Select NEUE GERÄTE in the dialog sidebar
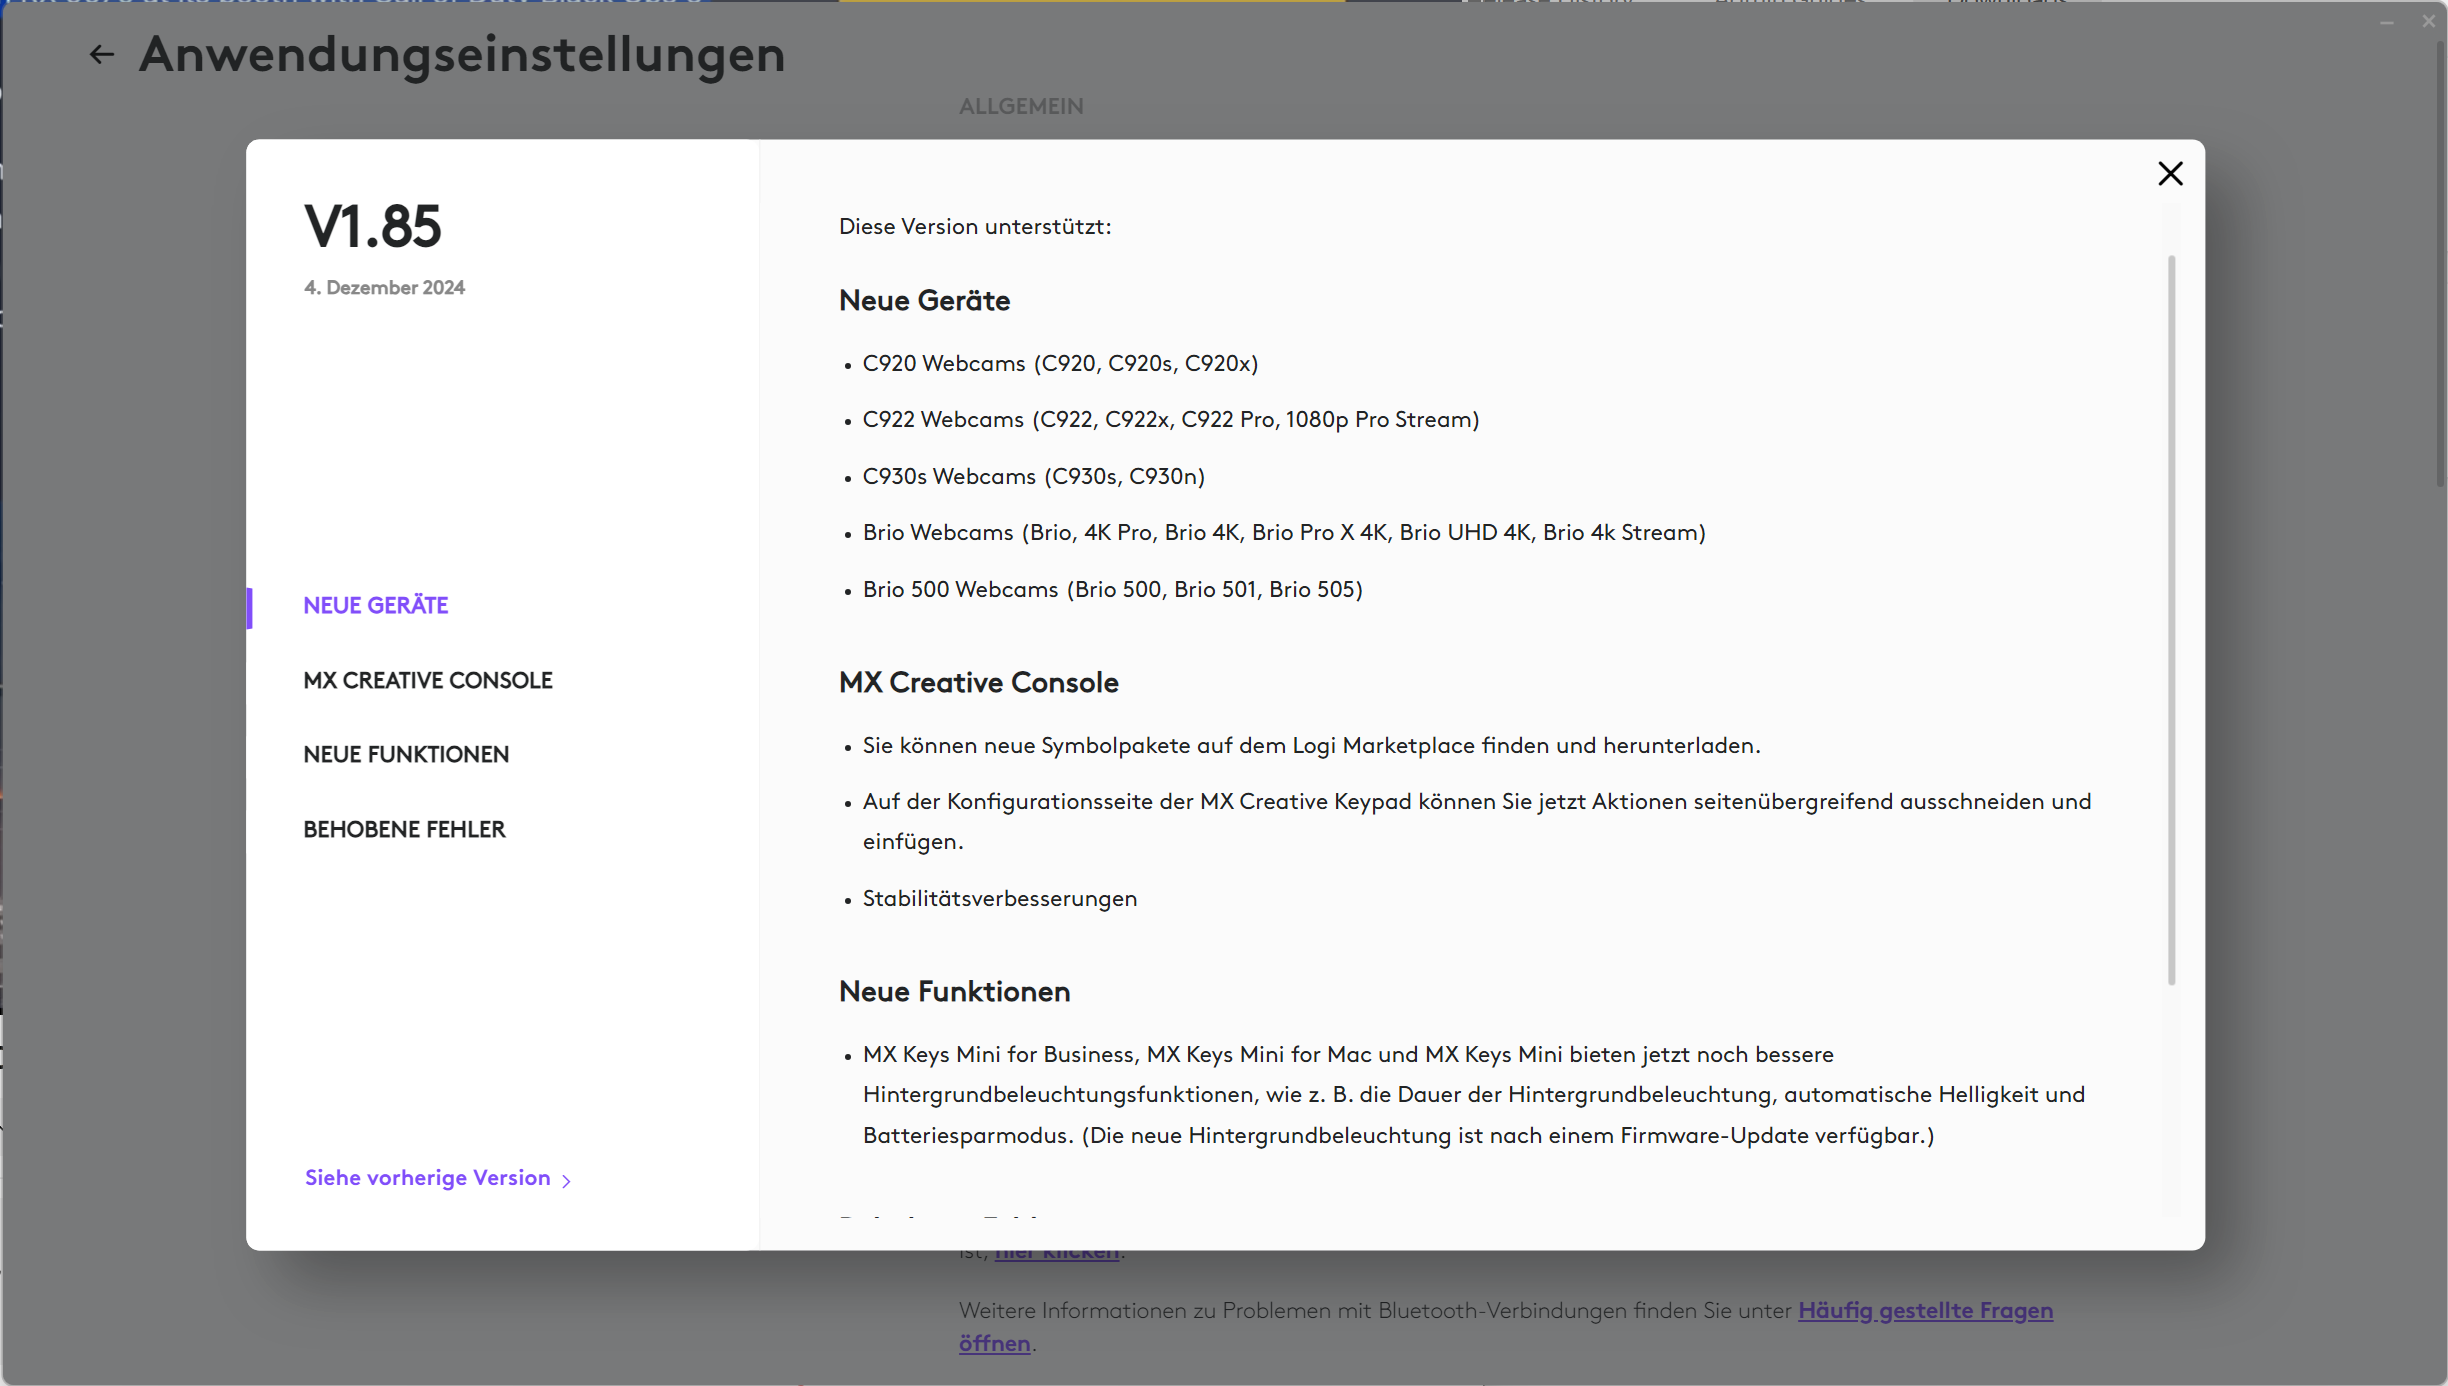 (375, 605)
